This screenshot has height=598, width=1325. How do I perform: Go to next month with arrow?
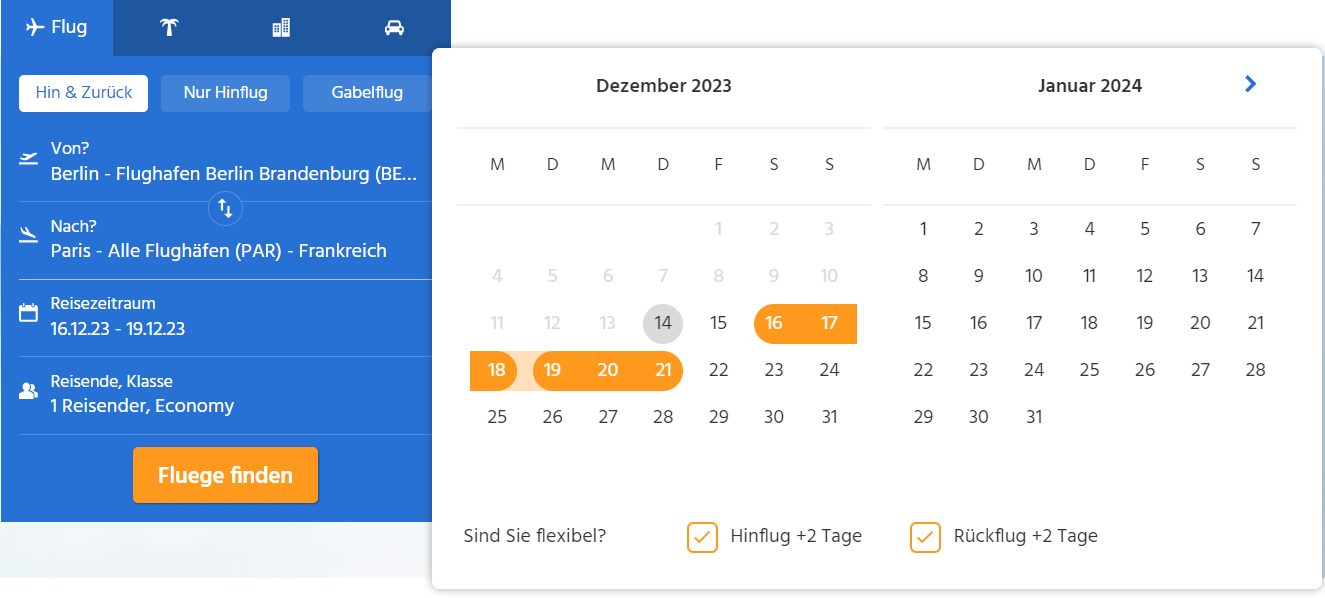pyautogui.click(x=1250, y=84)
